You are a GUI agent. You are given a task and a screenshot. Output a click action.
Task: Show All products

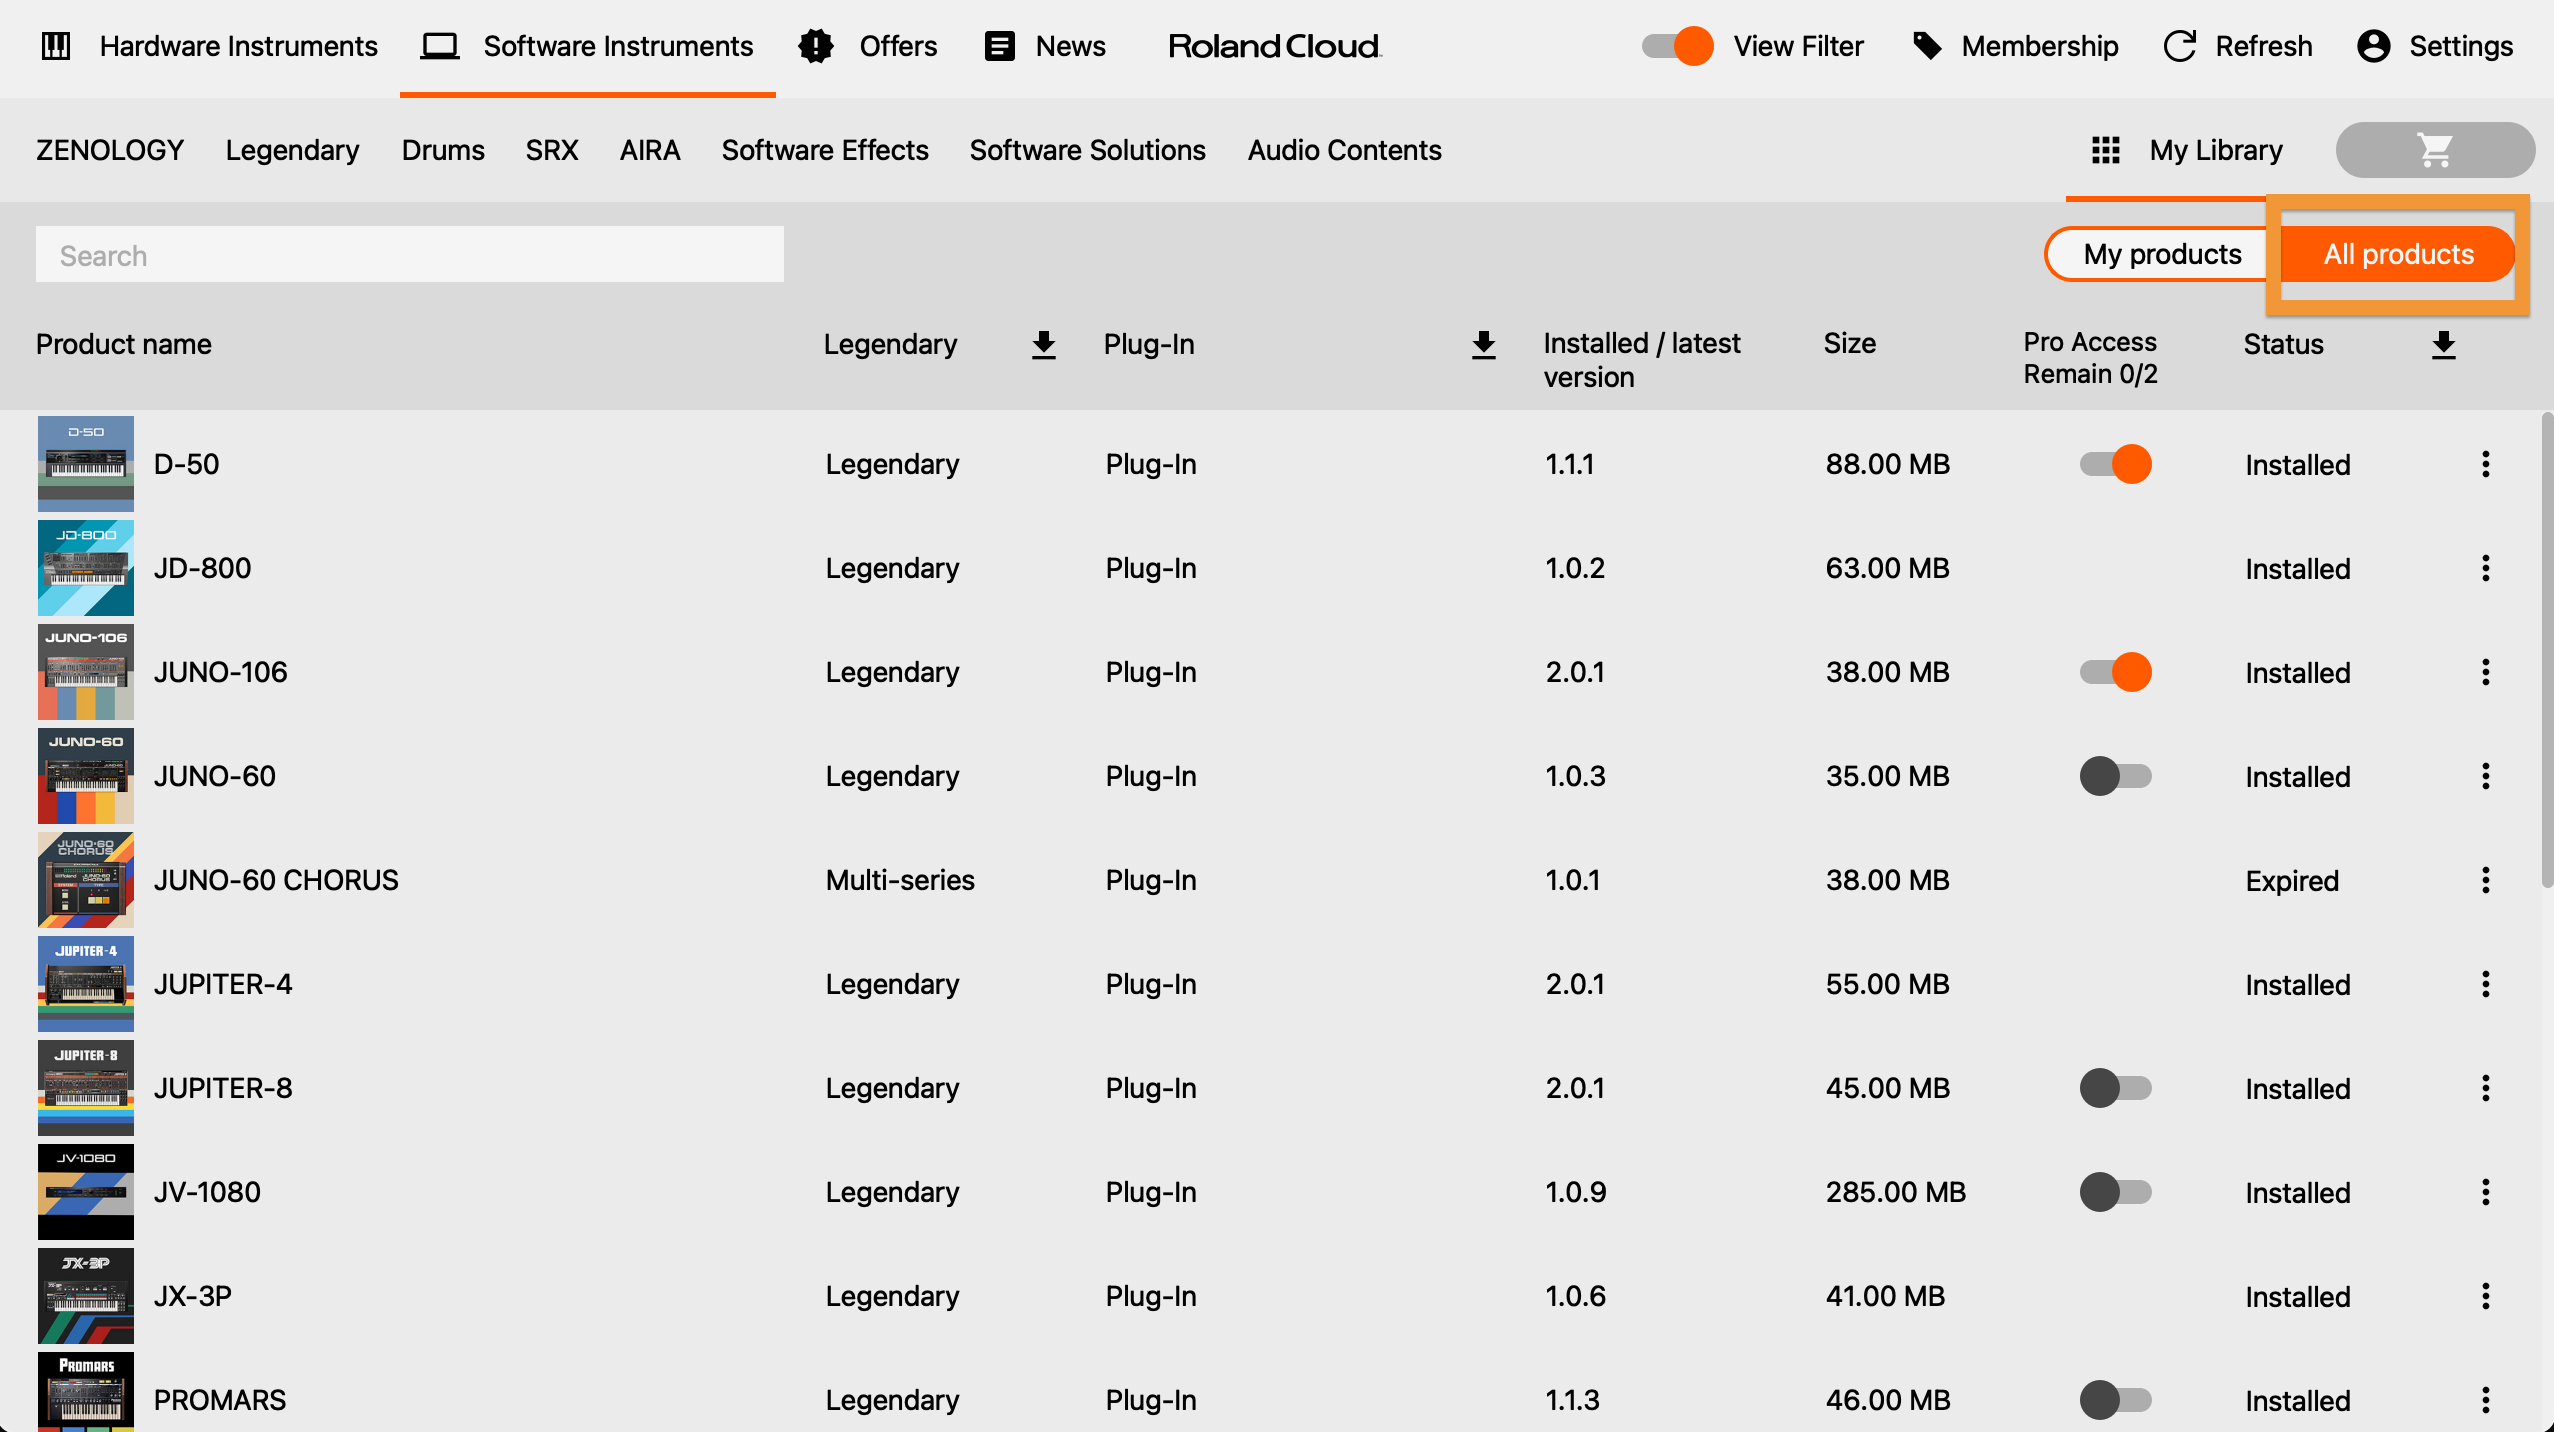[2397, 254]
